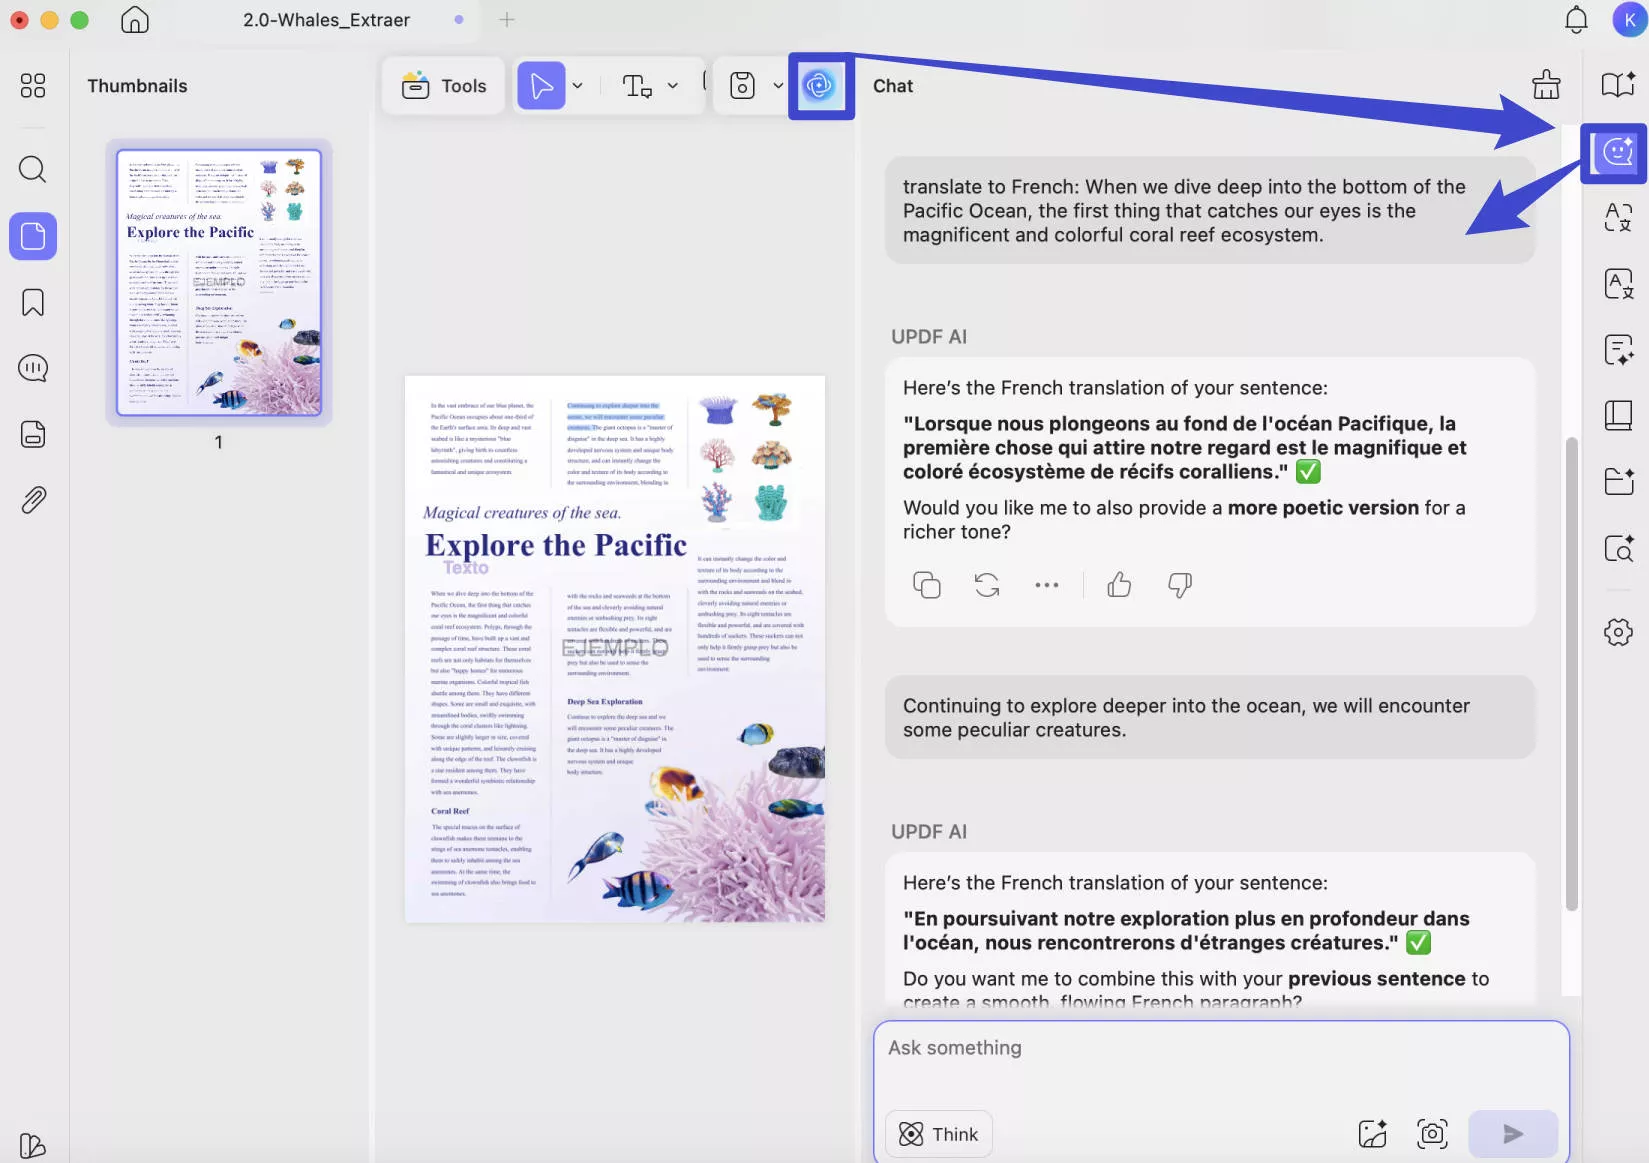This screenshot has width=1649, height=1163.
Task: Open the page translation icon below translate
Action: [1618, 284]
